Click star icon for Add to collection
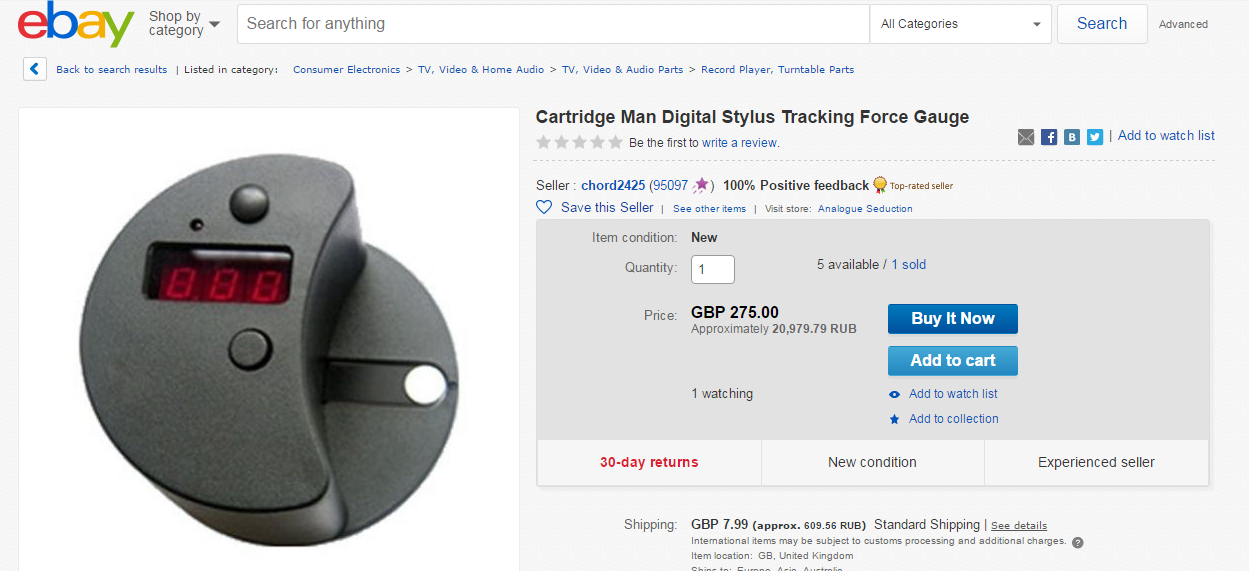The width and height of the screenshot is (1249, 571). click(895, 419)
